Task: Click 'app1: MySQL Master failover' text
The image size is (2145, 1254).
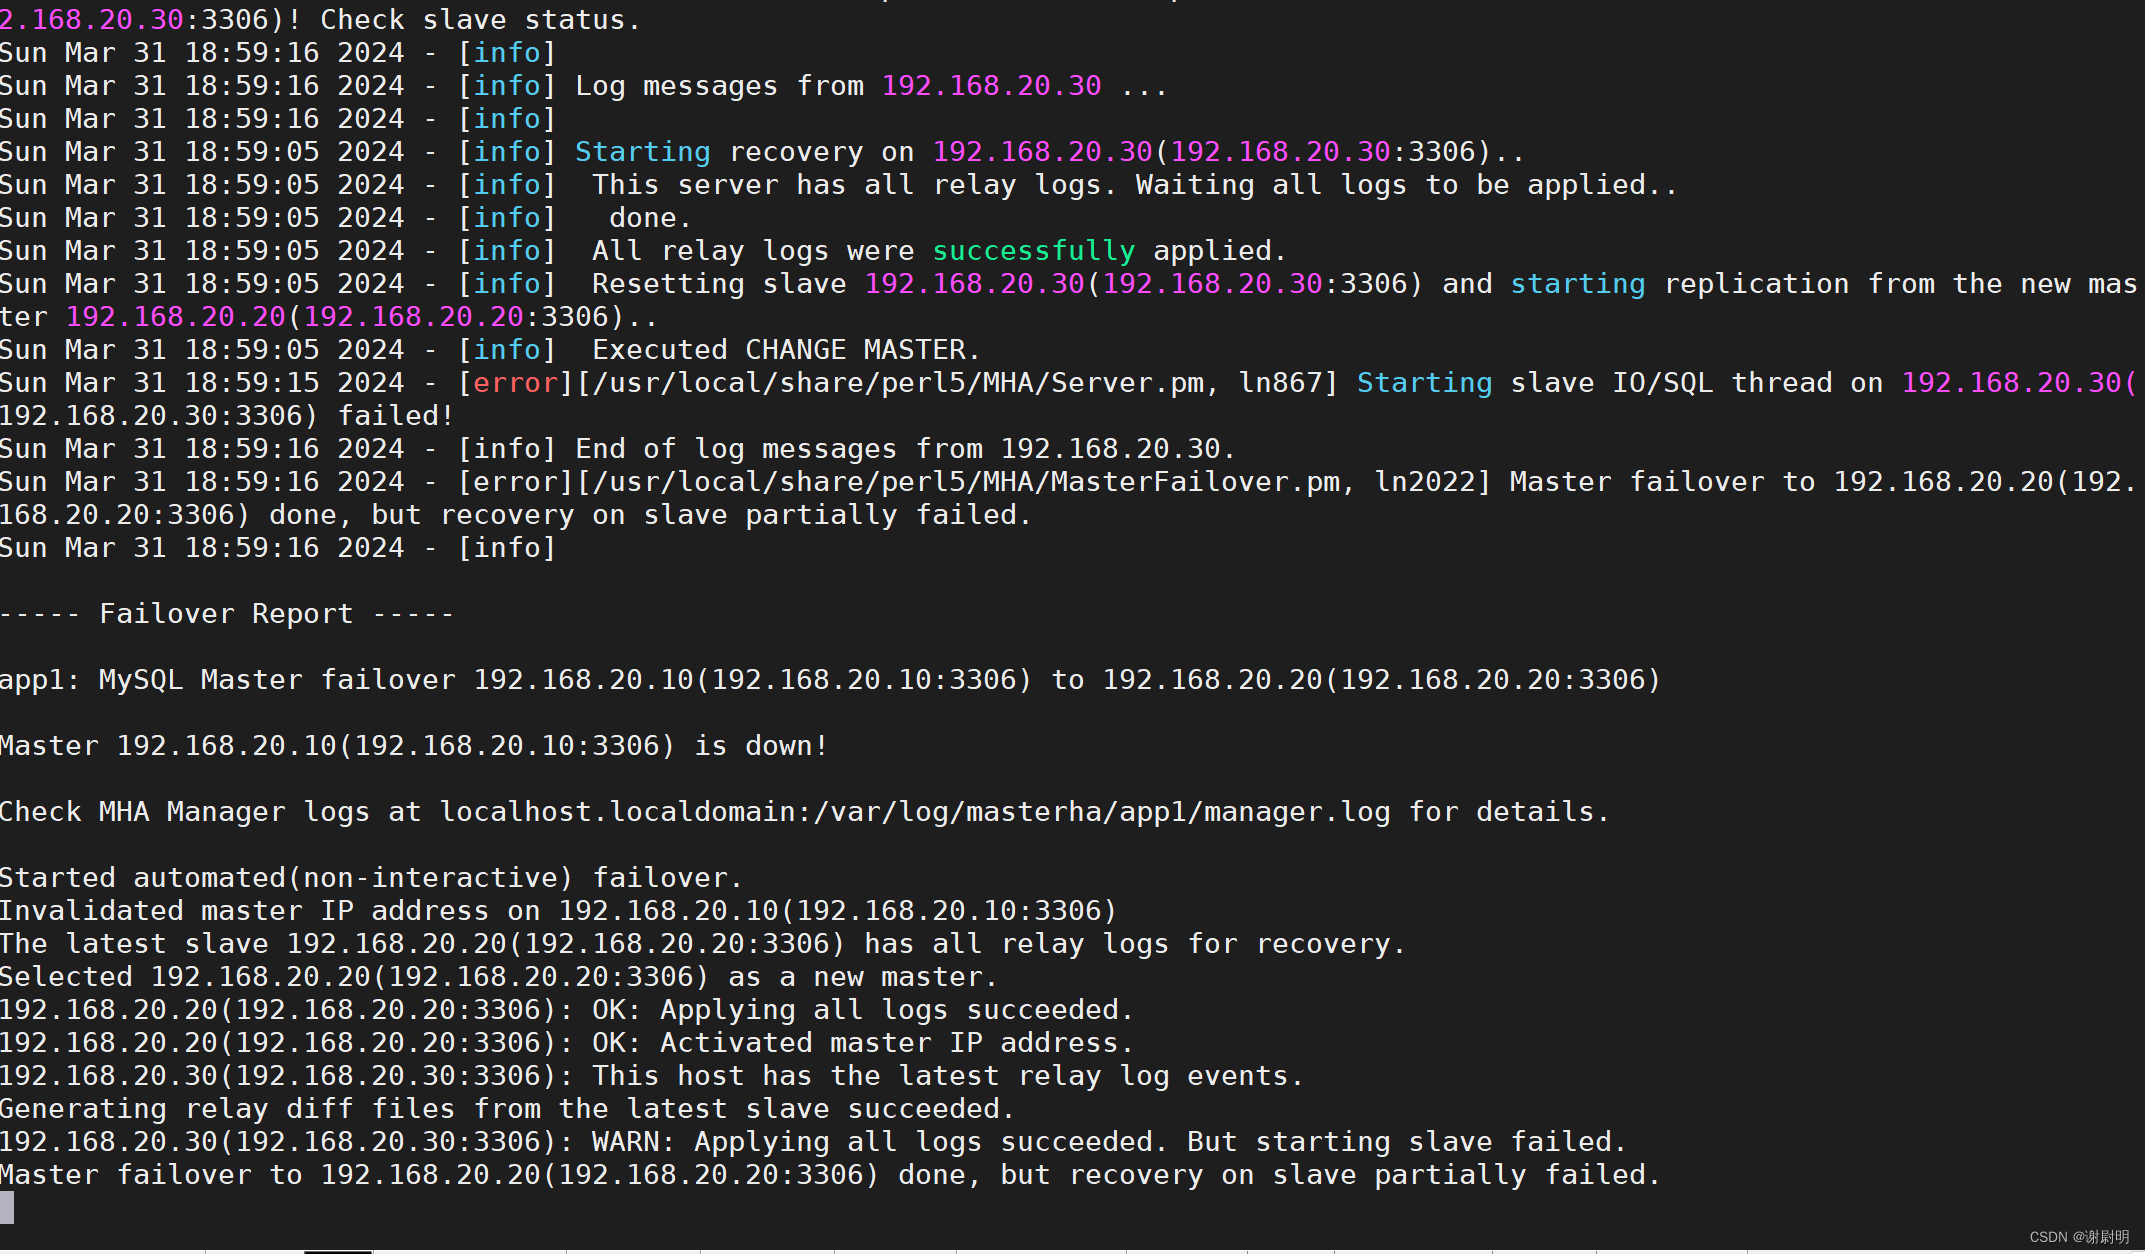Action: tap(227, 680)
